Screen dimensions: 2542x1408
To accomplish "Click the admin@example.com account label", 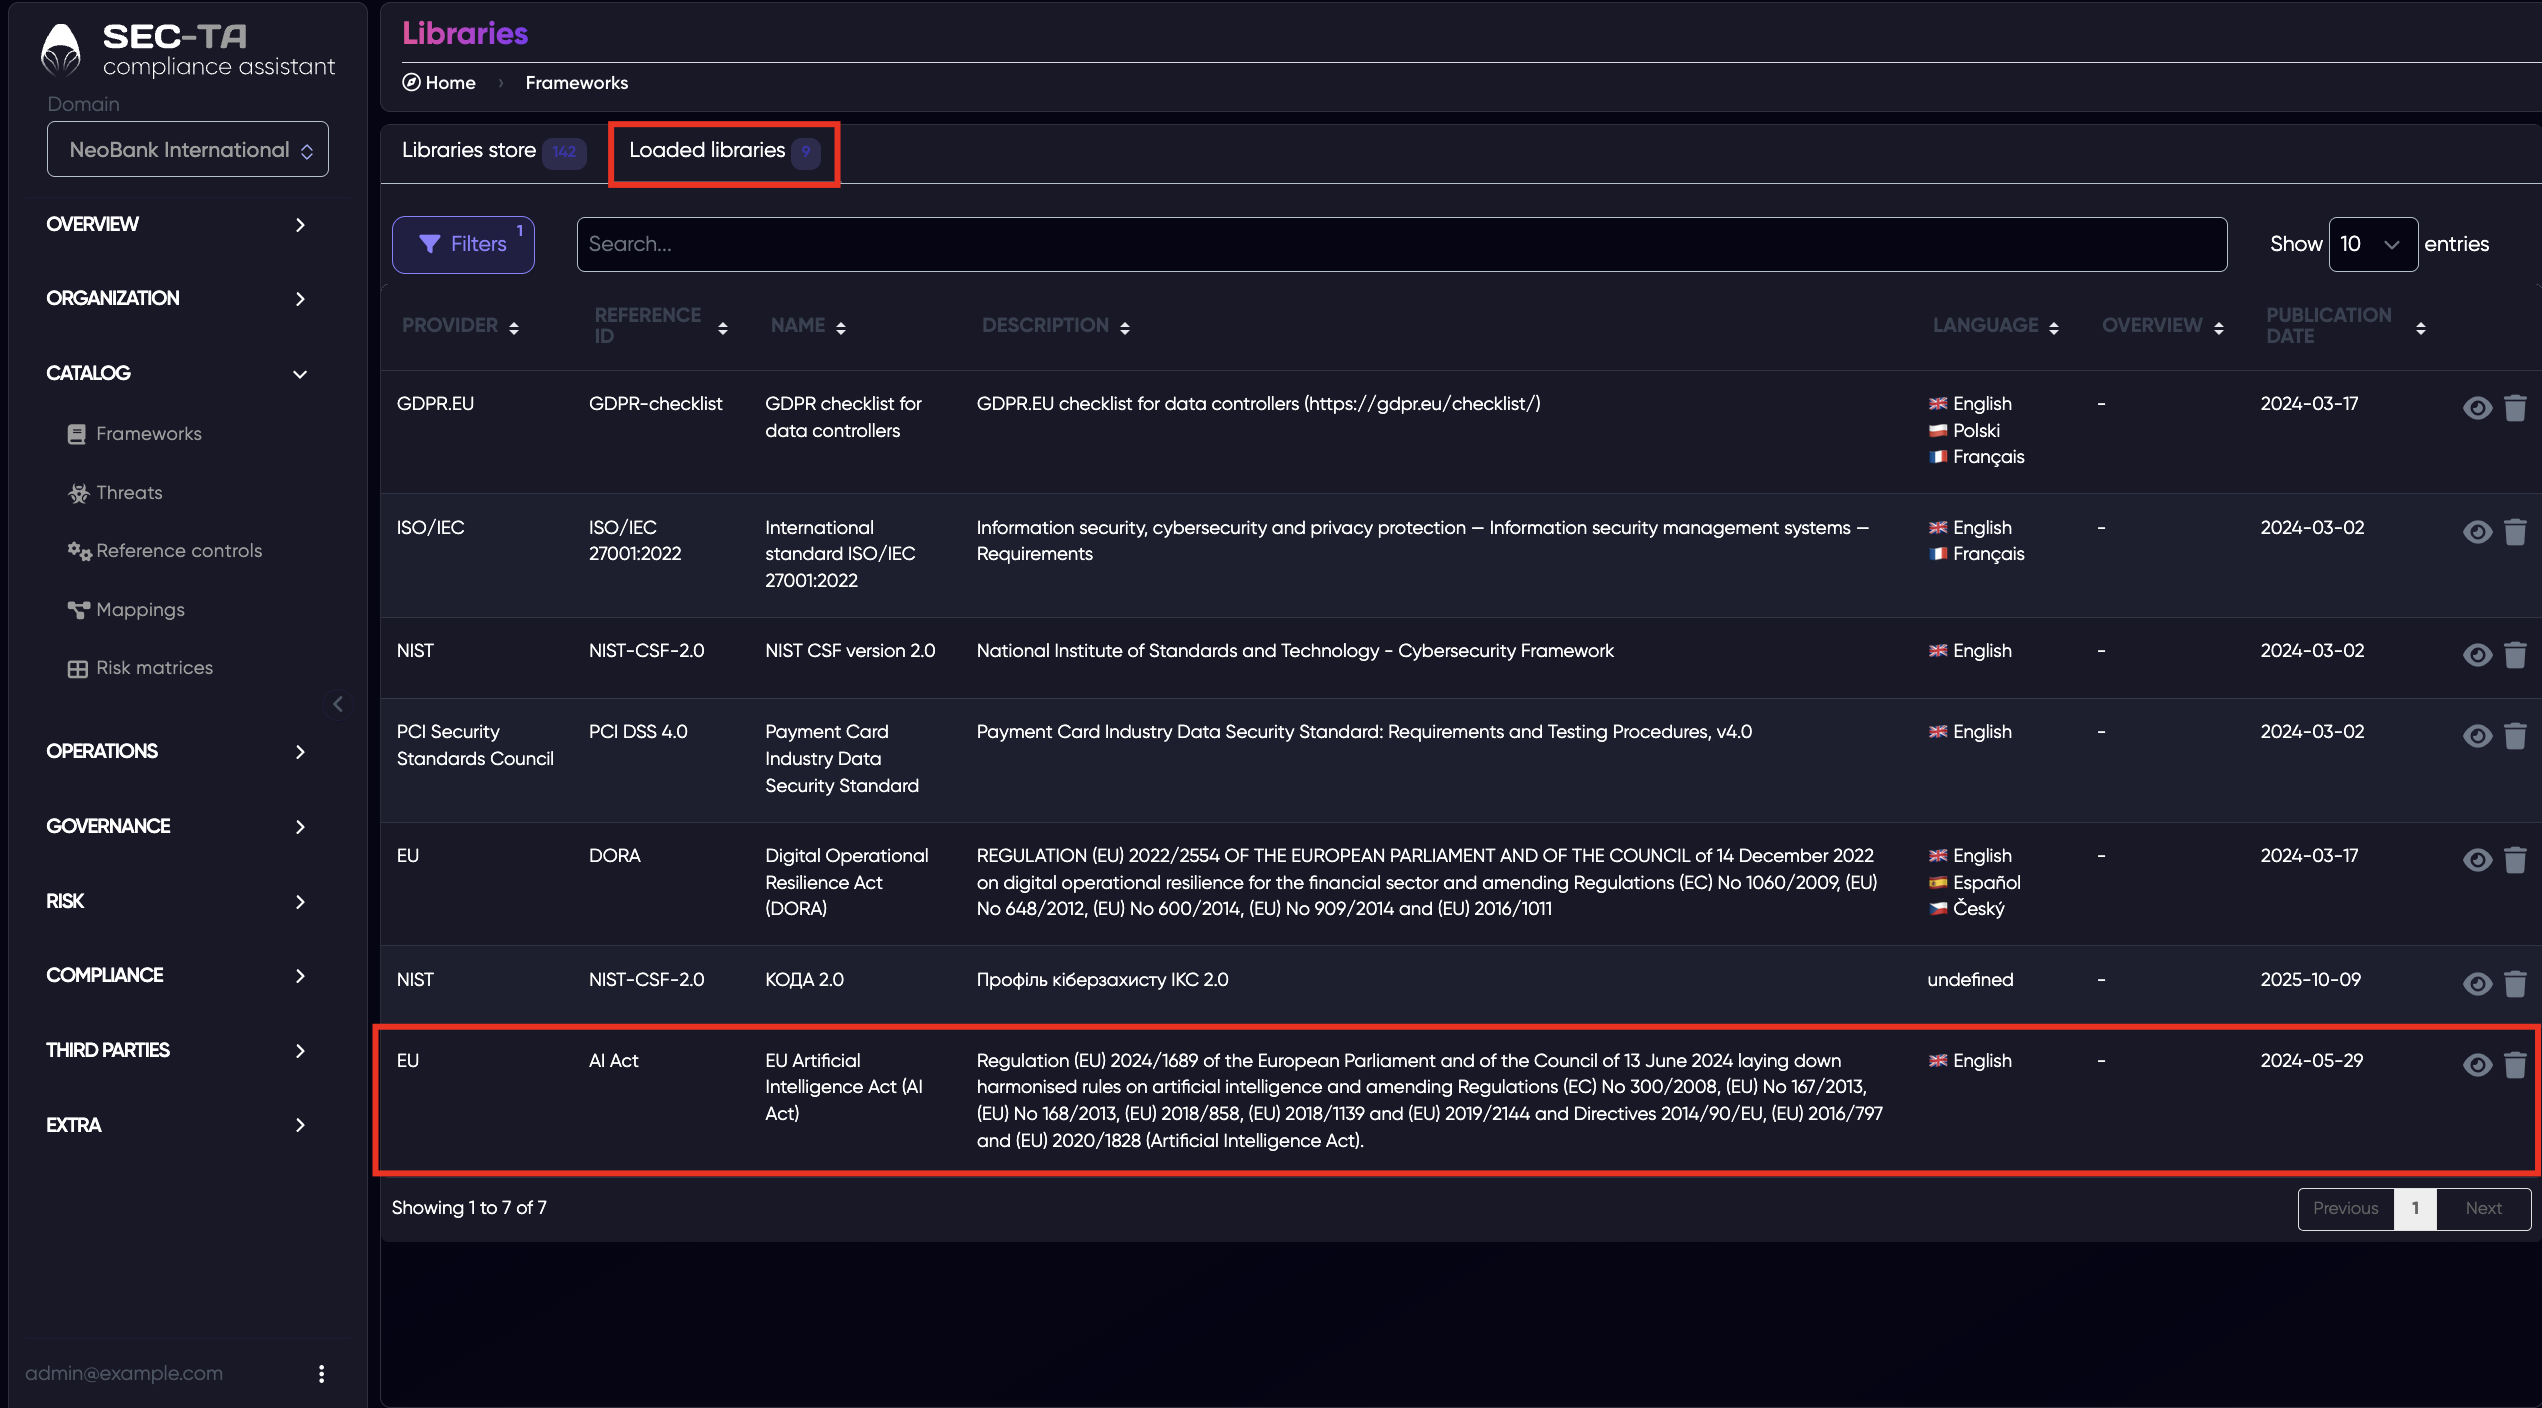I will pos(124,1373).
